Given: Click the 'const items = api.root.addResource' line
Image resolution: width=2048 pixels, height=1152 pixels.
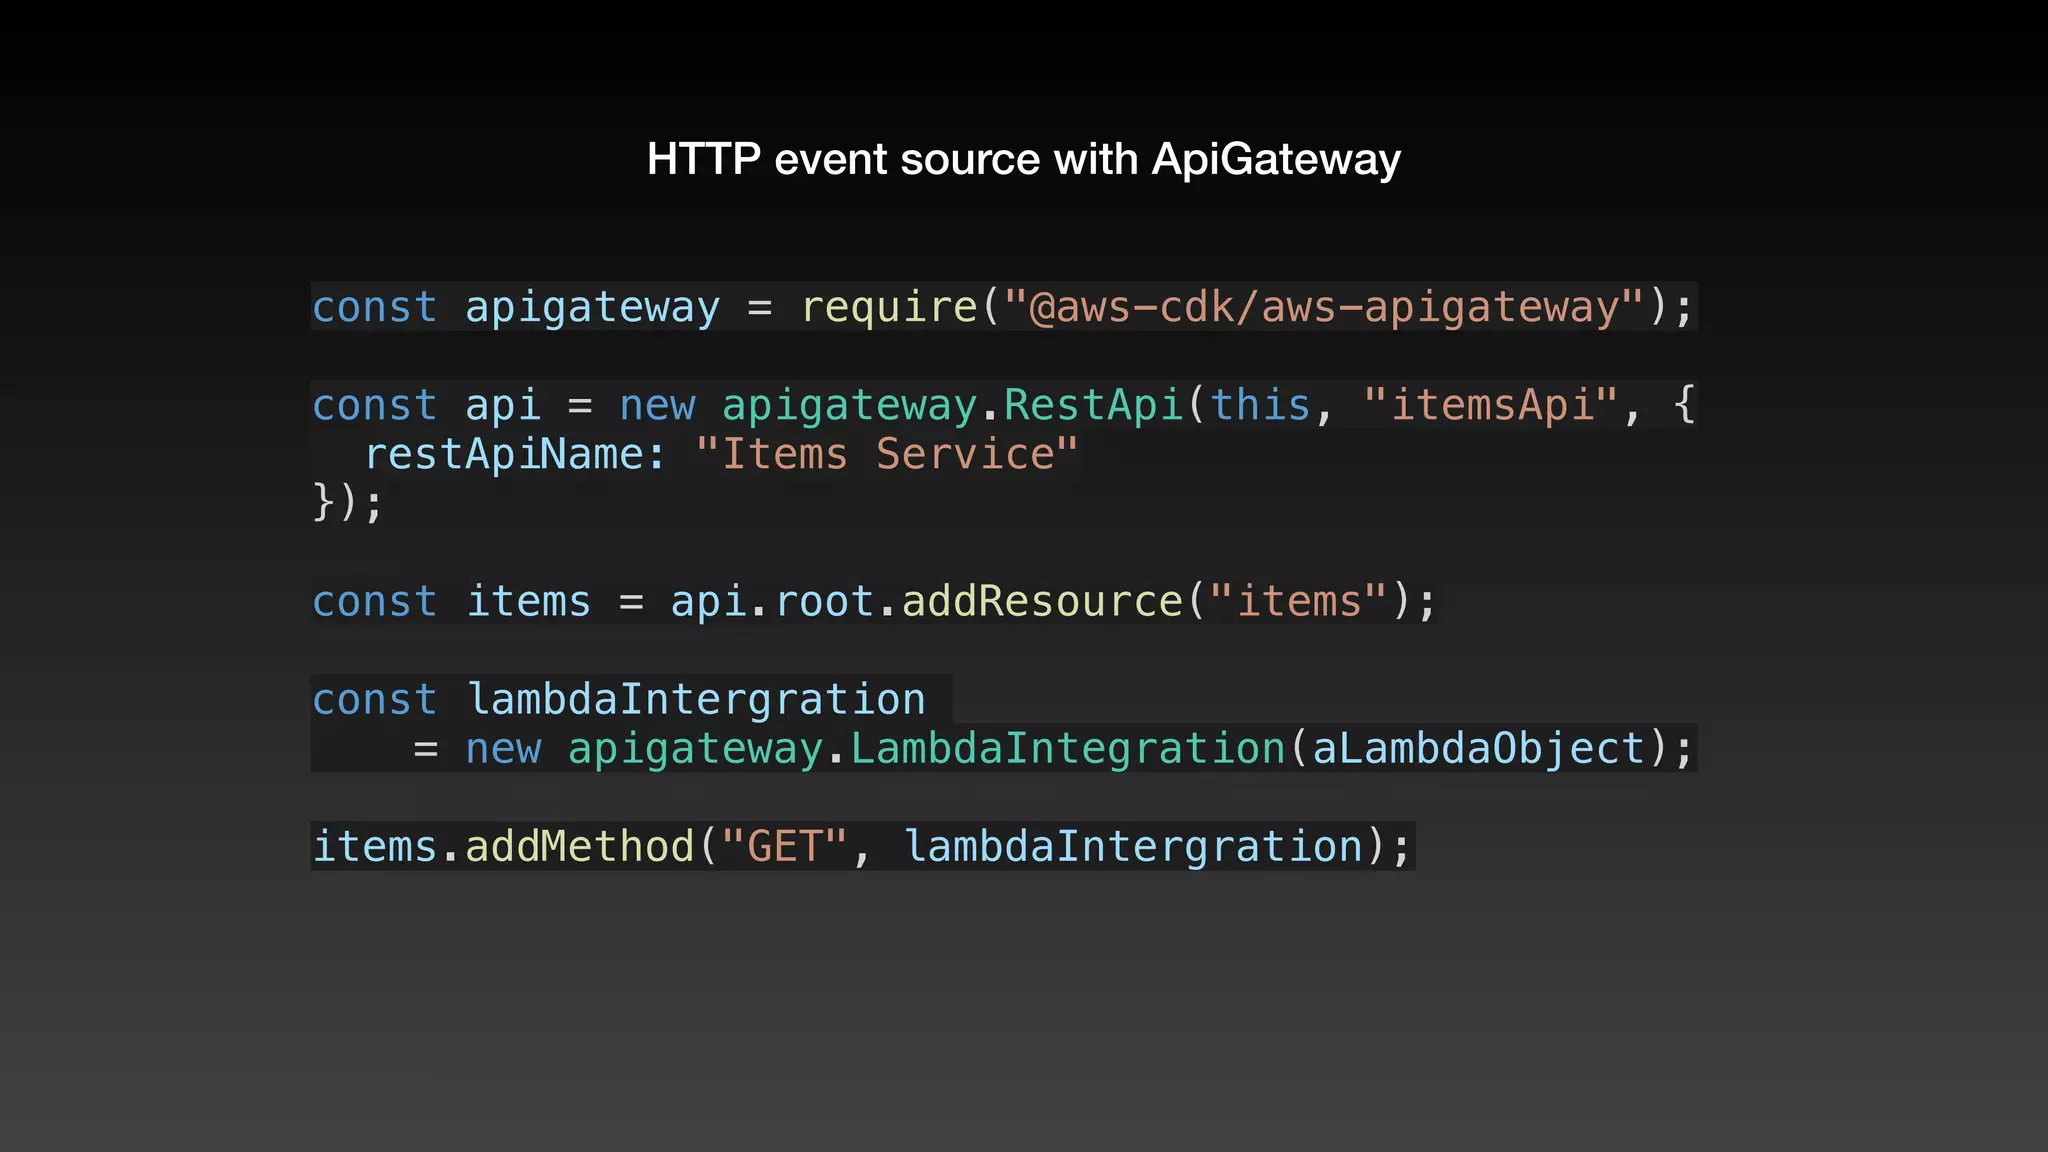Looking at the screenshot, I should (875, 601).
